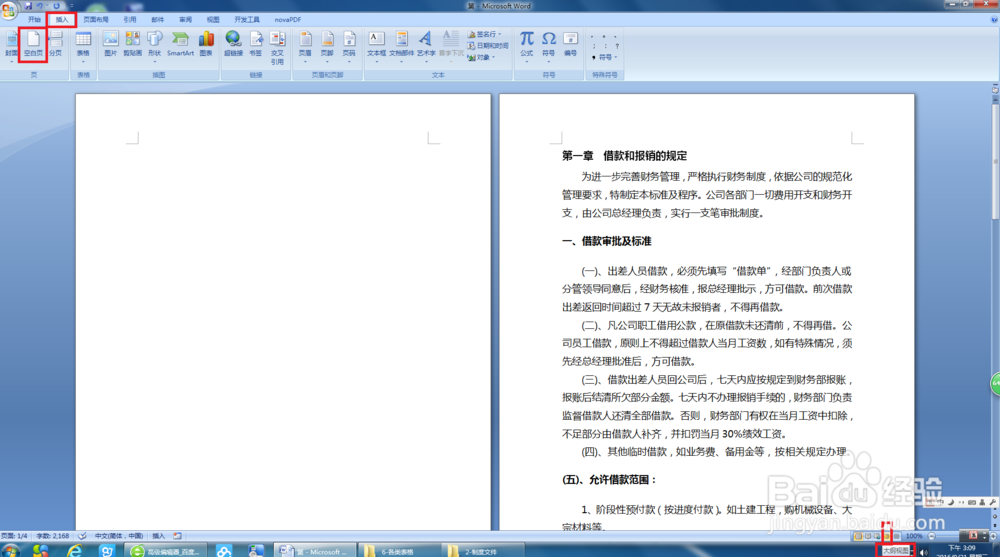Open the 2-制度文件 folder in taskbar

(482, 551)
